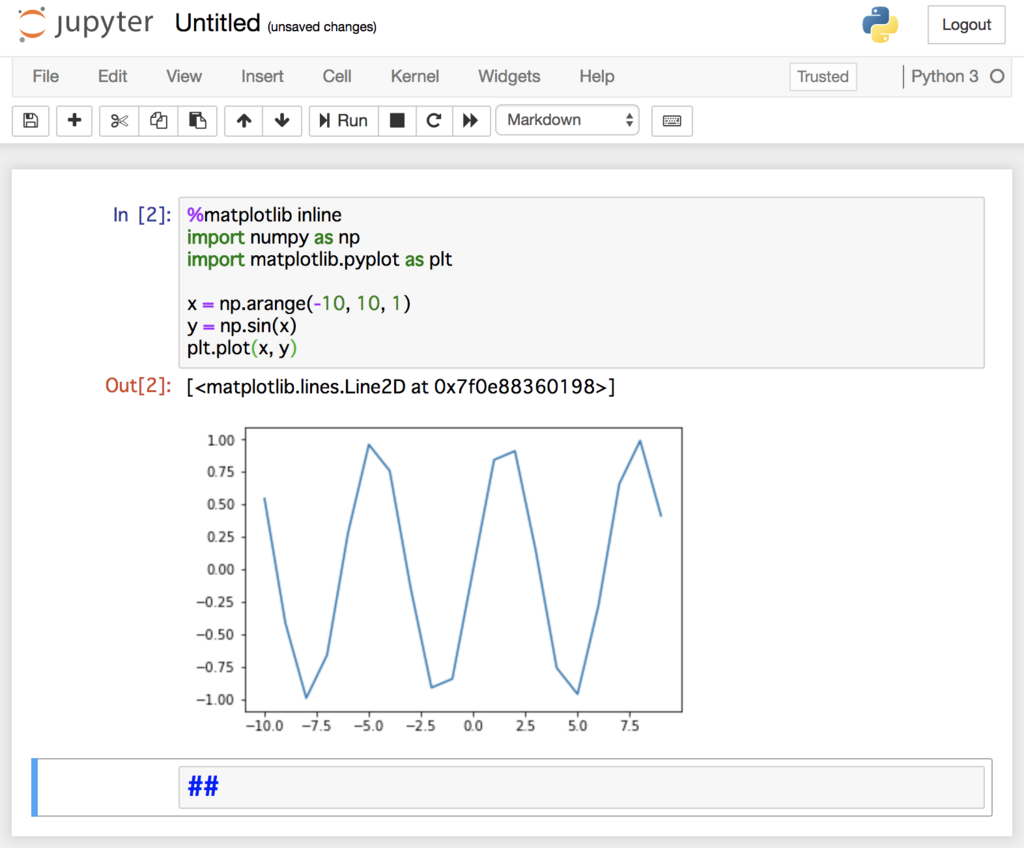The width and height of the screenshot is (1024, 848).
Task: Click the sine wave plot output
Action: (440, 580)
